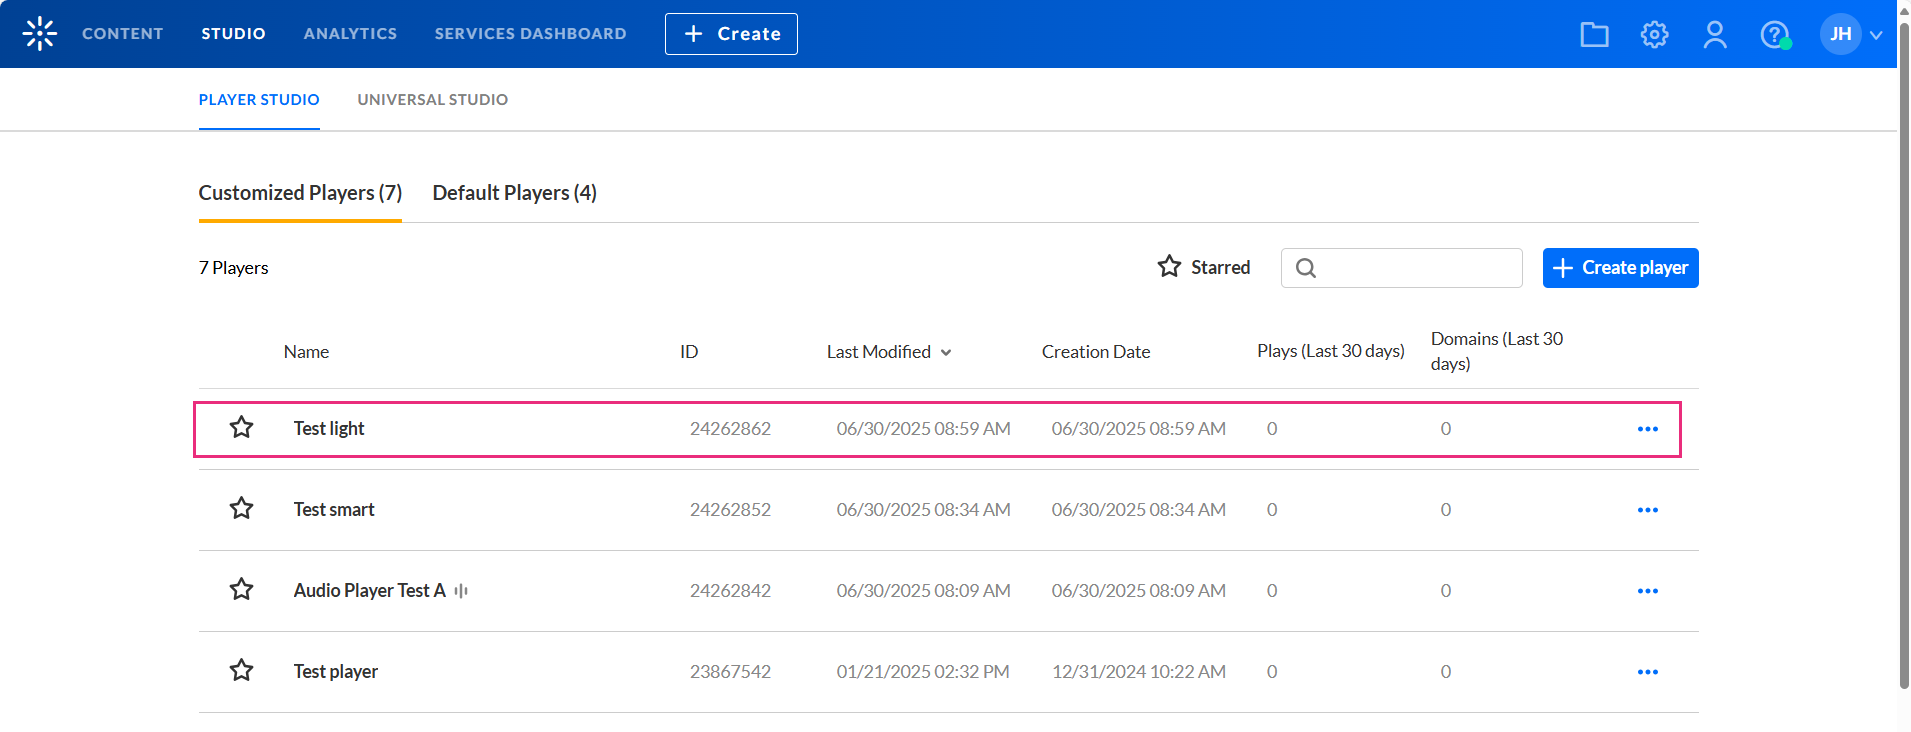Open three-dot menu for Test light
Screen dimensions: 1911x732
click(x=1647, y=429)
